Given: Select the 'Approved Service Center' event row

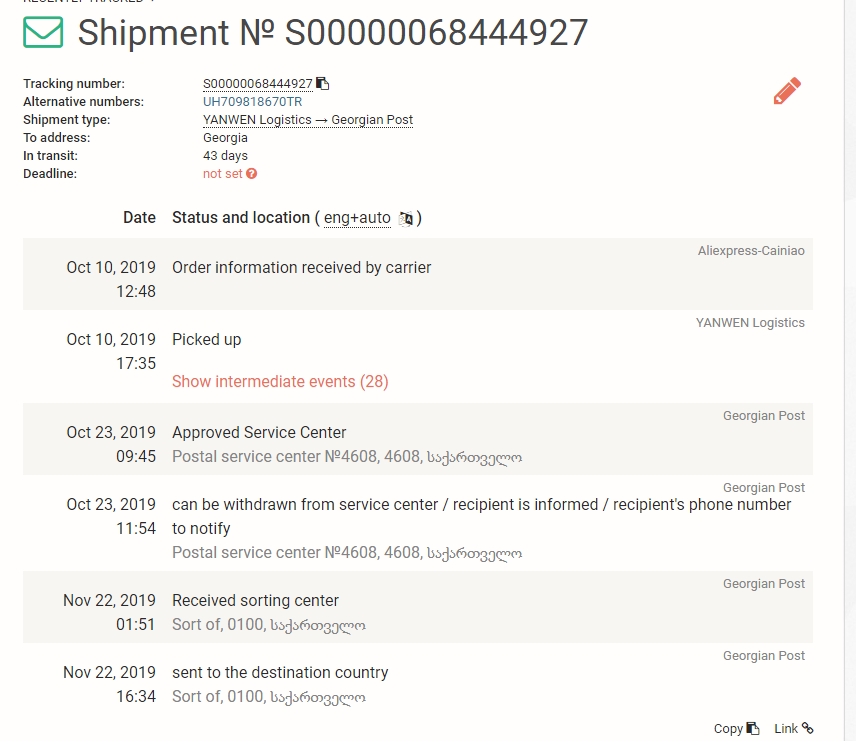Looking at the screenshot, I should pyautogui.click(x=259, y=433).
